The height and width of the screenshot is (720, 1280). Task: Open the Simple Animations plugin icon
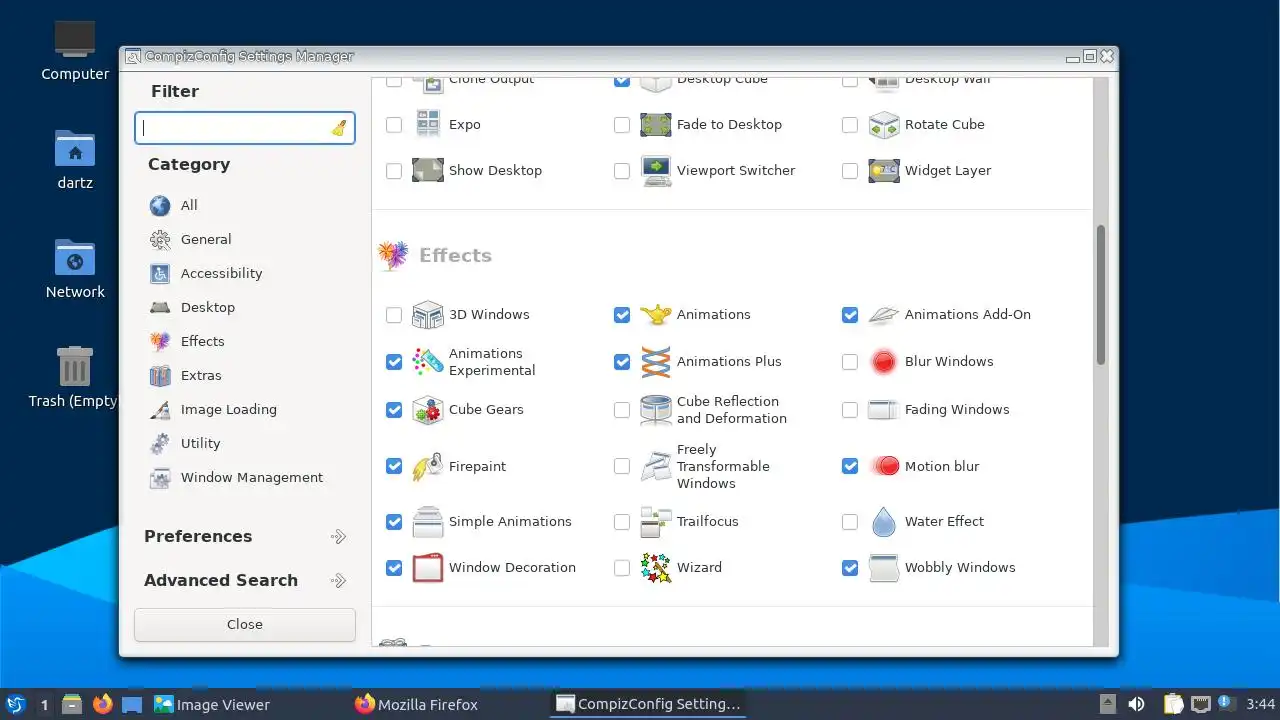428,522
